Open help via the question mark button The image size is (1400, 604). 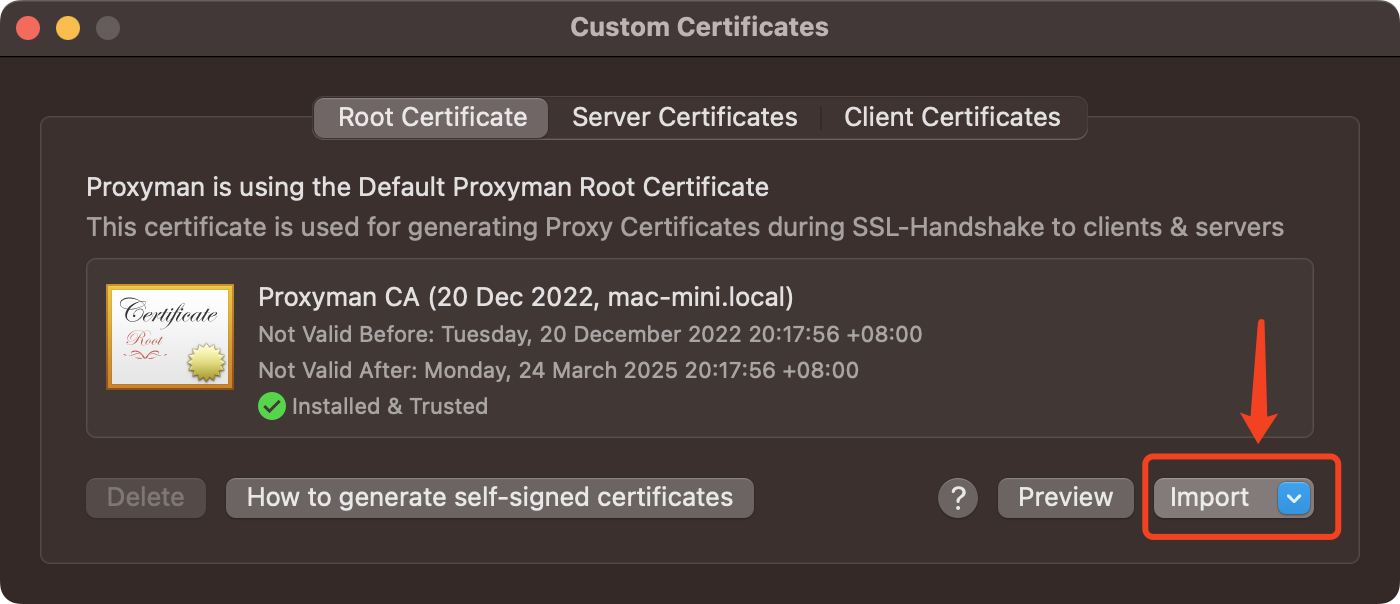[x=957, y=497]
